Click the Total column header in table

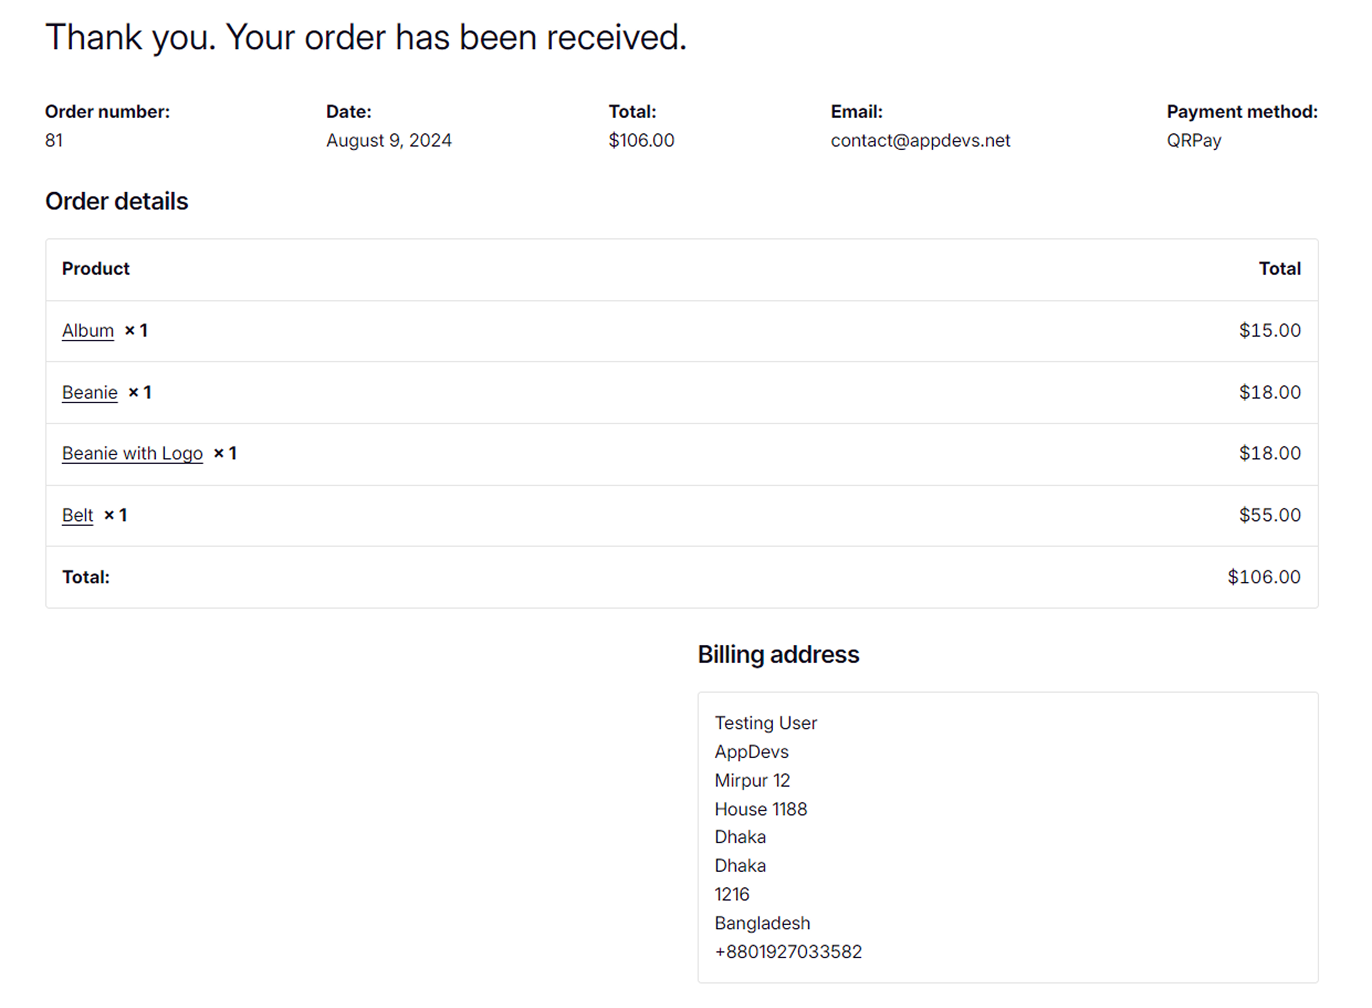click(x=1279, y=269)
